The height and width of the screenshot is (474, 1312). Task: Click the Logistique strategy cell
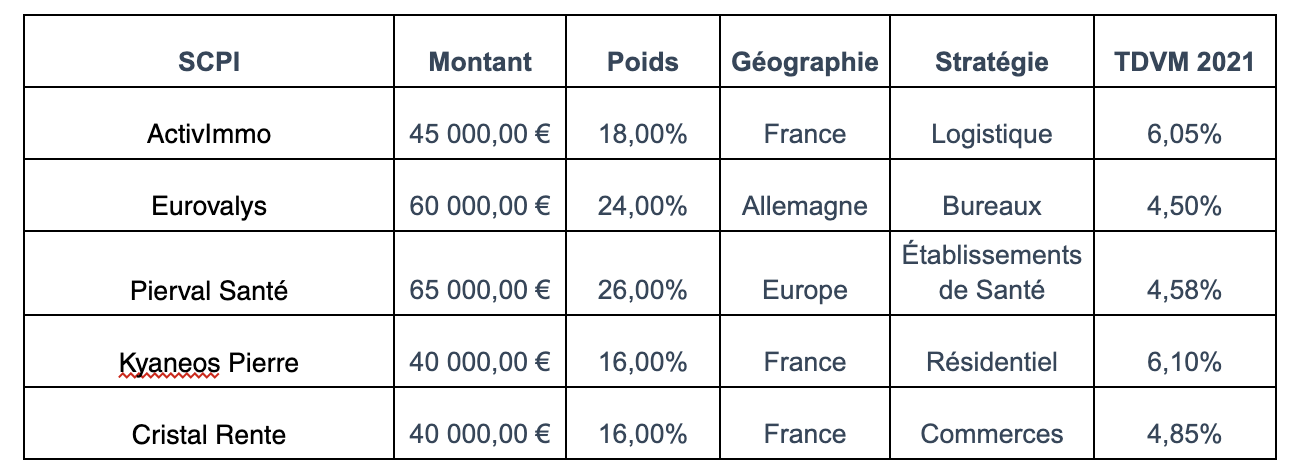tap(992, 124)
